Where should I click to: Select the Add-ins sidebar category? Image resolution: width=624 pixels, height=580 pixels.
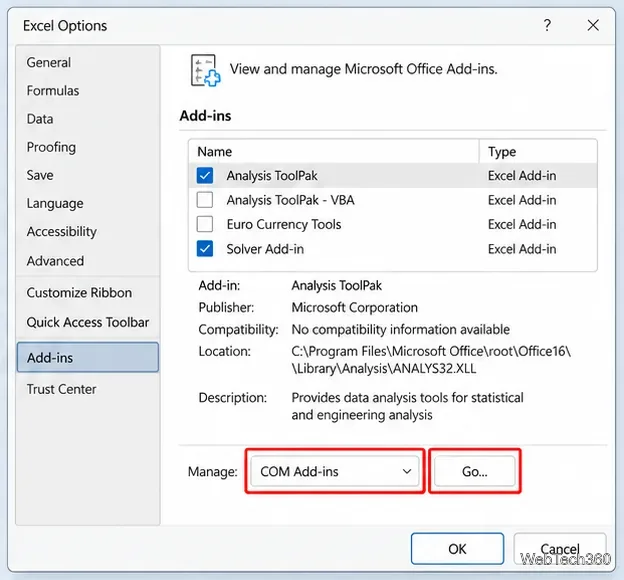pyautogui.click(x=88, y=357)
